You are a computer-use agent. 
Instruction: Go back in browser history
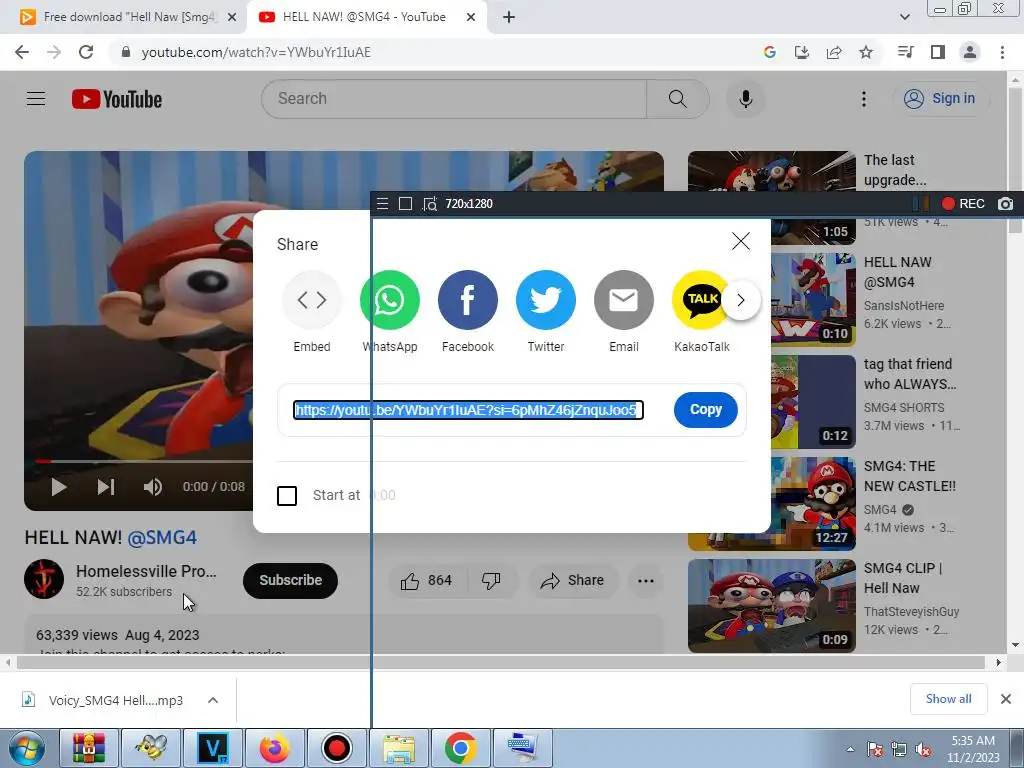click(x=22, y=52)
